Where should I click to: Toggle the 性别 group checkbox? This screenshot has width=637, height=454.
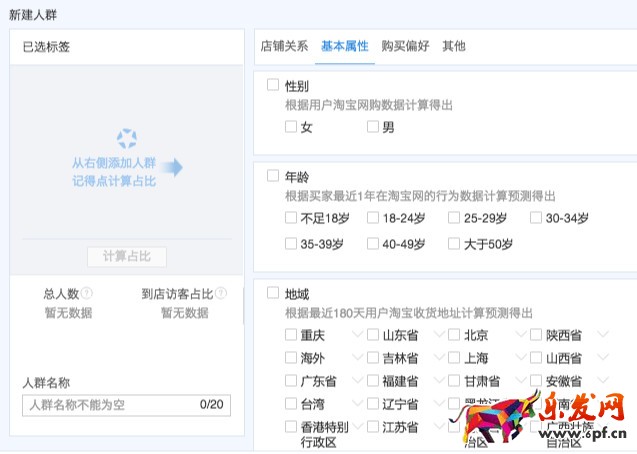point(273,85)
